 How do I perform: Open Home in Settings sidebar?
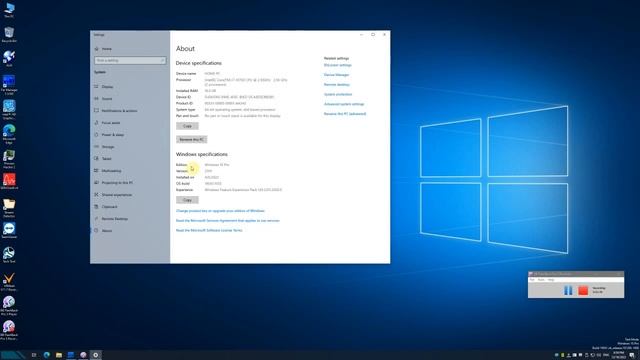tap(107, 49)
